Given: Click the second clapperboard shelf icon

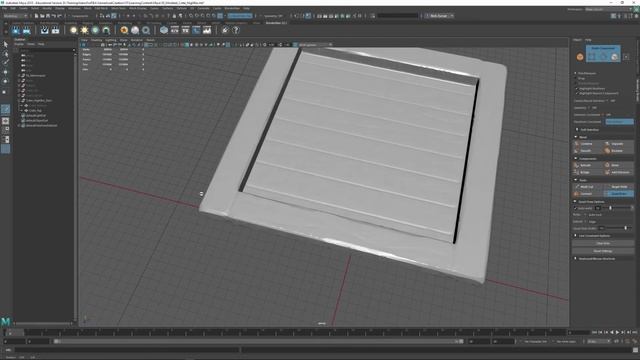Looking at the screenshot, I should (55, 30).
